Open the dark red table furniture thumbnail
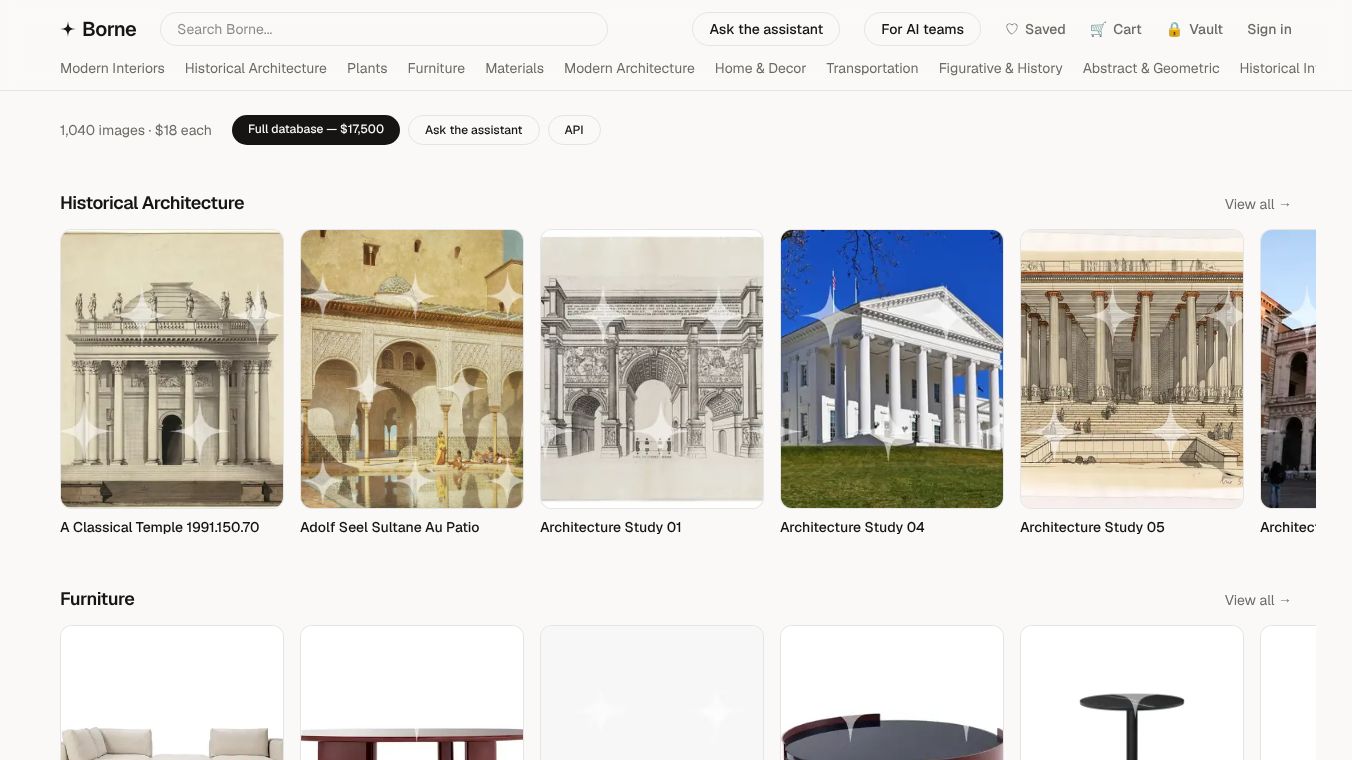1352x760 pixels. pos(412,693)
